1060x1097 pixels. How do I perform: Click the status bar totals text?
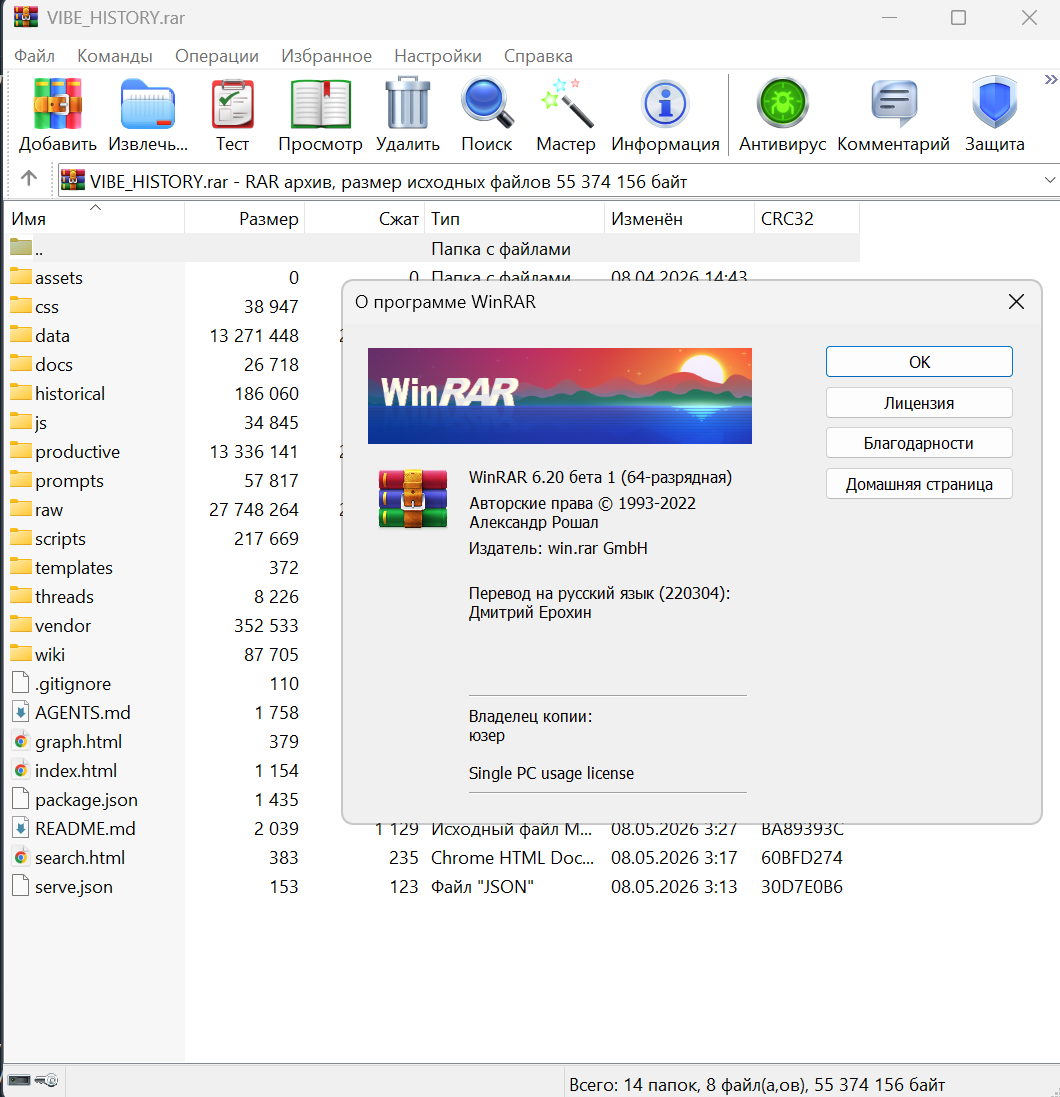pyautogui.click(x=757, y=1085)
